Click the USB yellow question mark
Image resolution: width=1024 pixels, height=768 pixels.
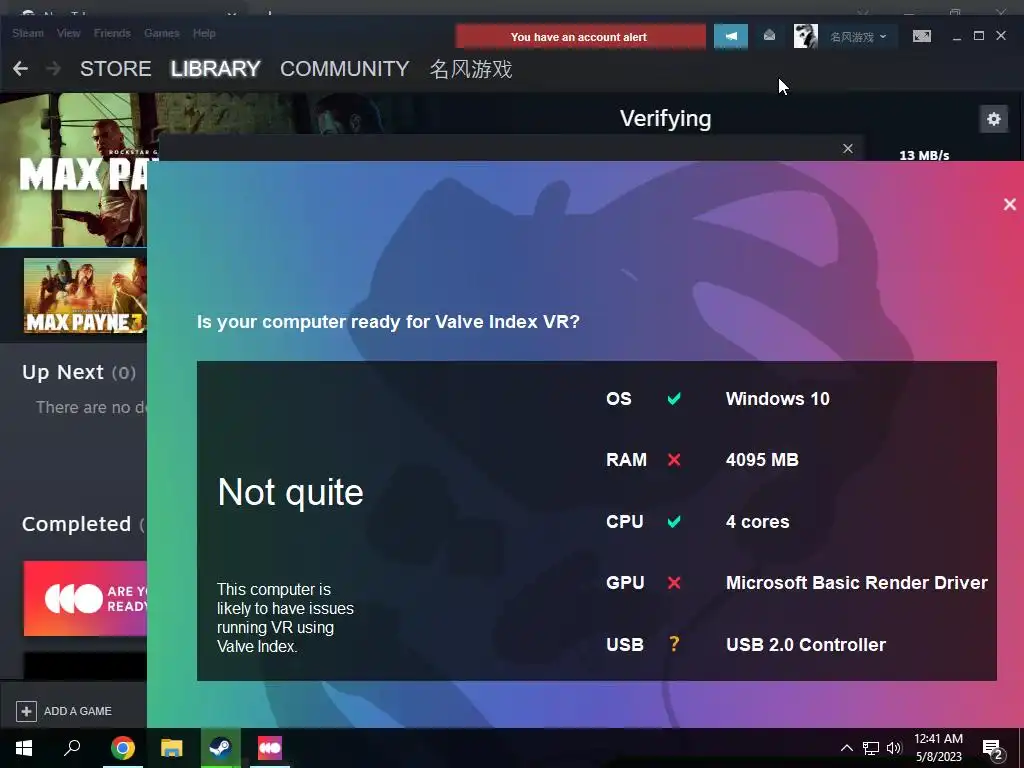tap(674, 644)
